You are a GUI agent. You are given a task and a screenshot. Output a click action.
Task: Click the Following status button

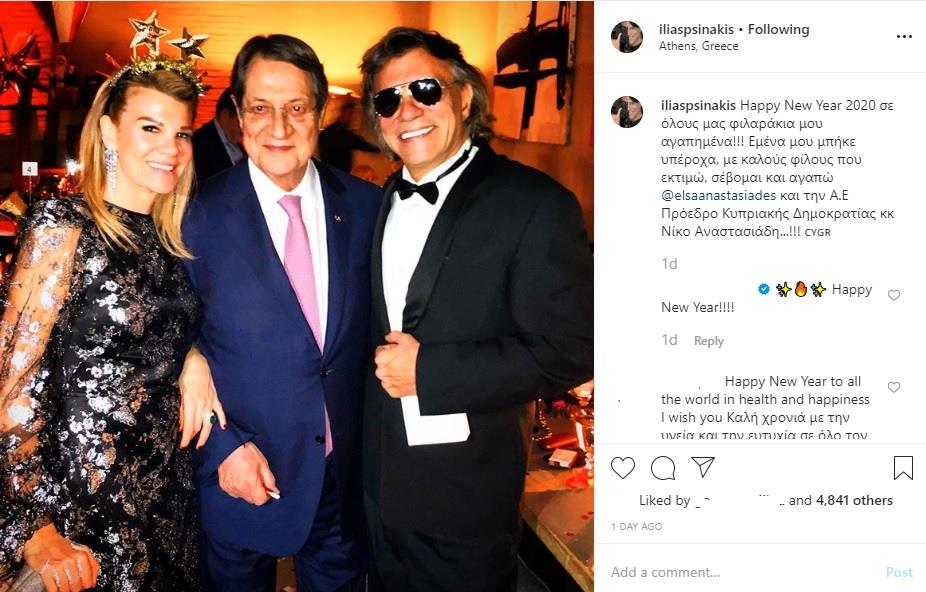point(778,29)
